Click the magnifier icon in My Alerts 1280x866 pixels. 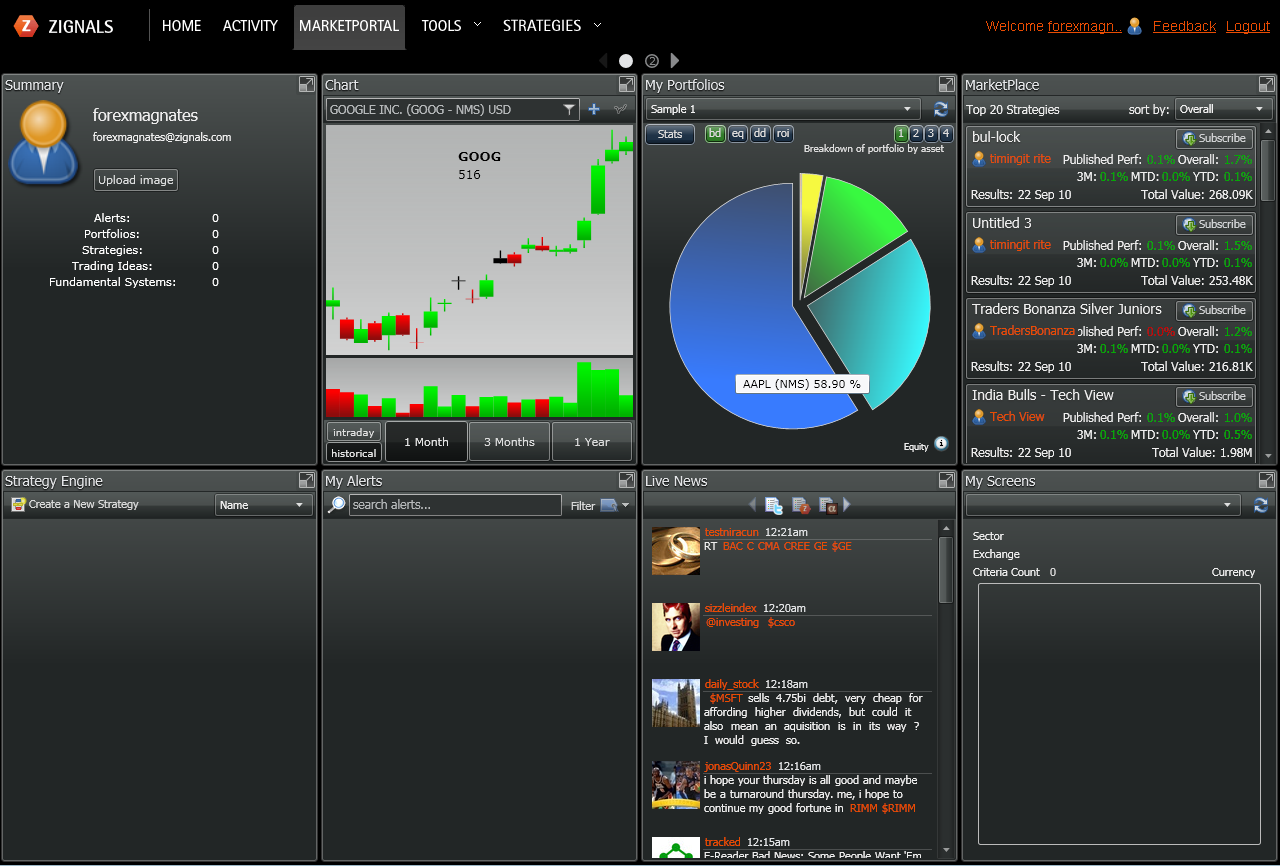337,505
